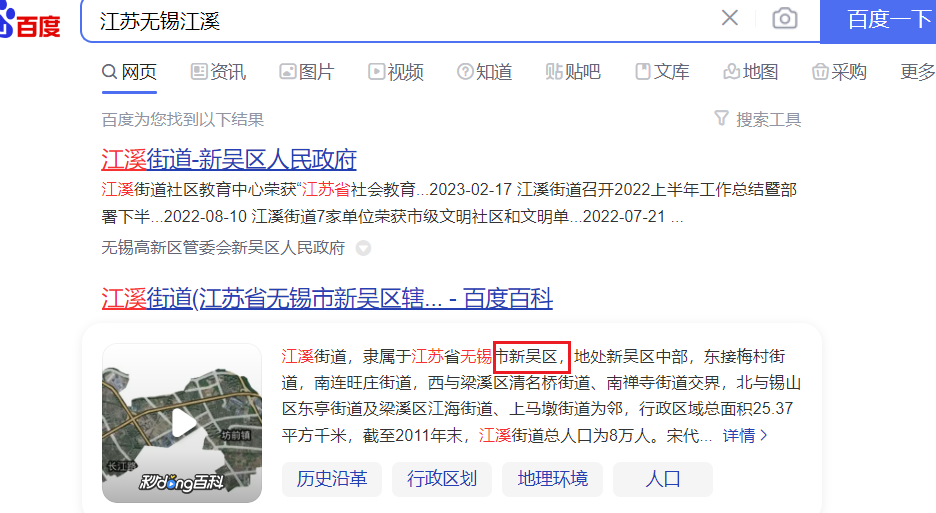Image resolution: width=936 pixels, height=513 pixels.
Task: Expand the 更多 menu
Action: pyautogui.click(x=917, y=72)
